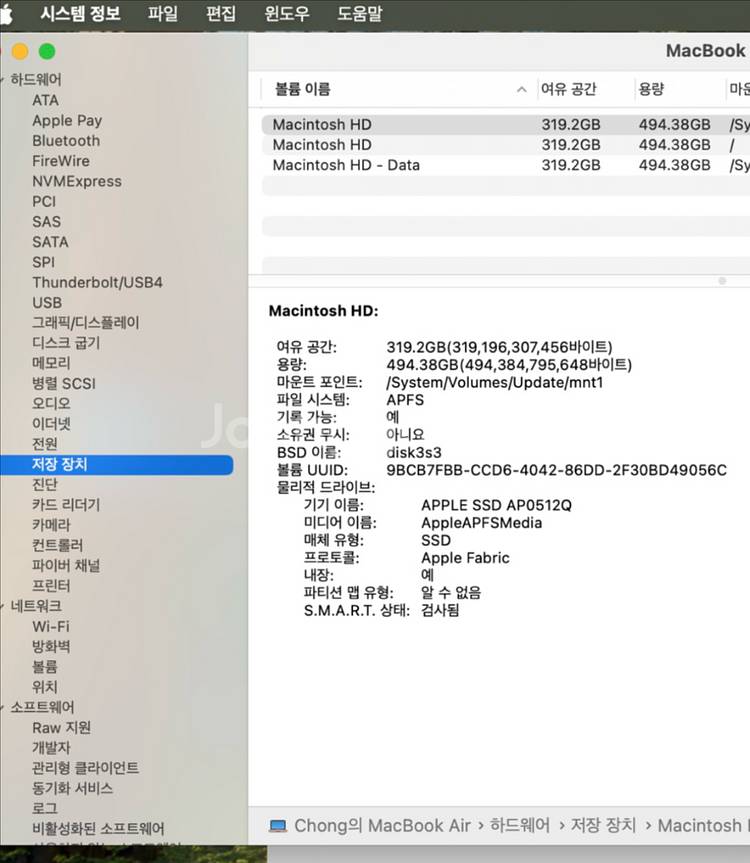Select 관리형 클라이언트 under 소프트웨어
The height and width of the screenshot is (863, 750).
coord(85,768)
